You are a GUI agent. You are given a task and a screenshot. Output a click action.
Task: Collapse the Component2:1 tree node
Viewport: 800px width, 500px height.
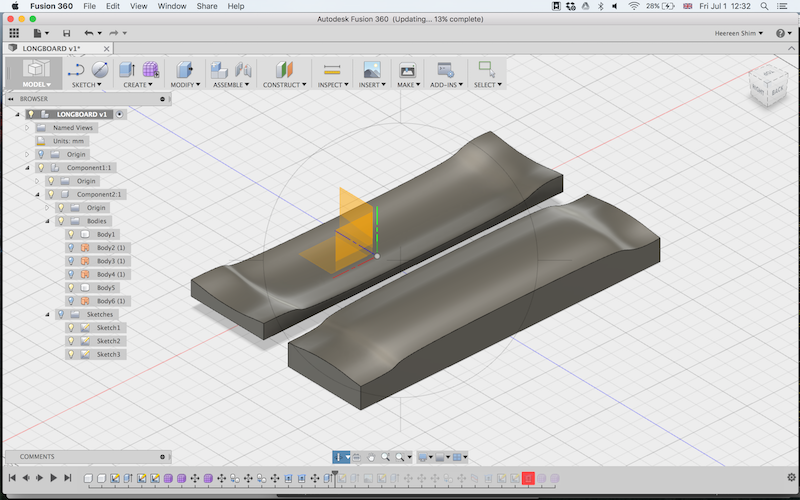coord(37,194)
